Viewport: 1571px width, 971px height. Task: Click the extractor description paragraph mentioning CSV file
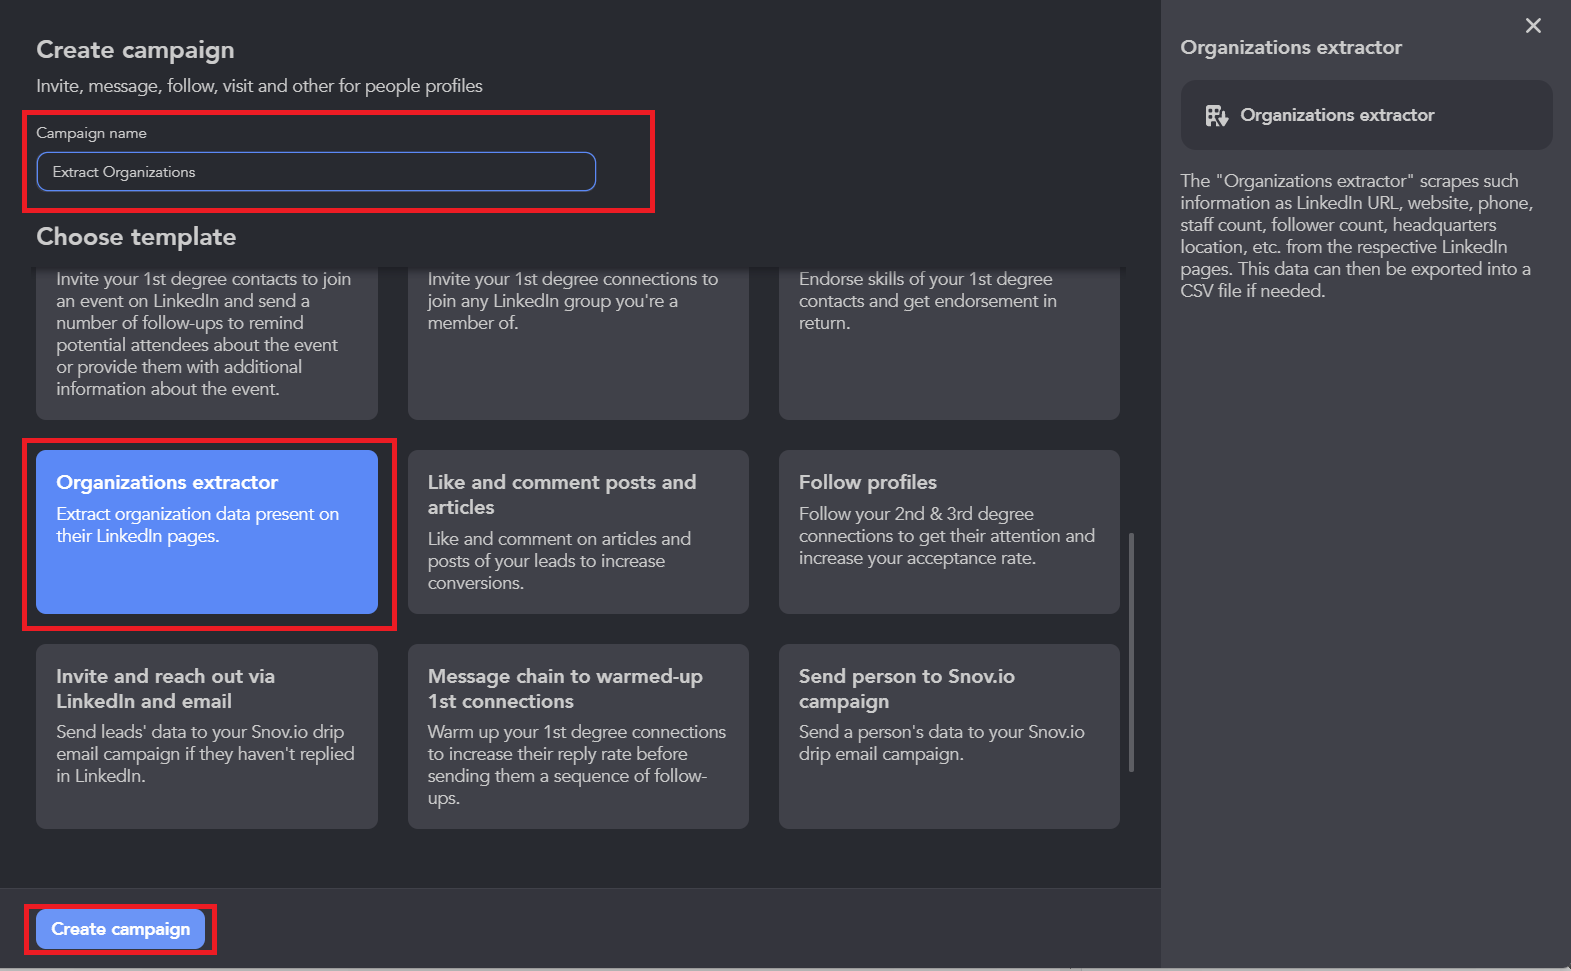(1357, 236)
